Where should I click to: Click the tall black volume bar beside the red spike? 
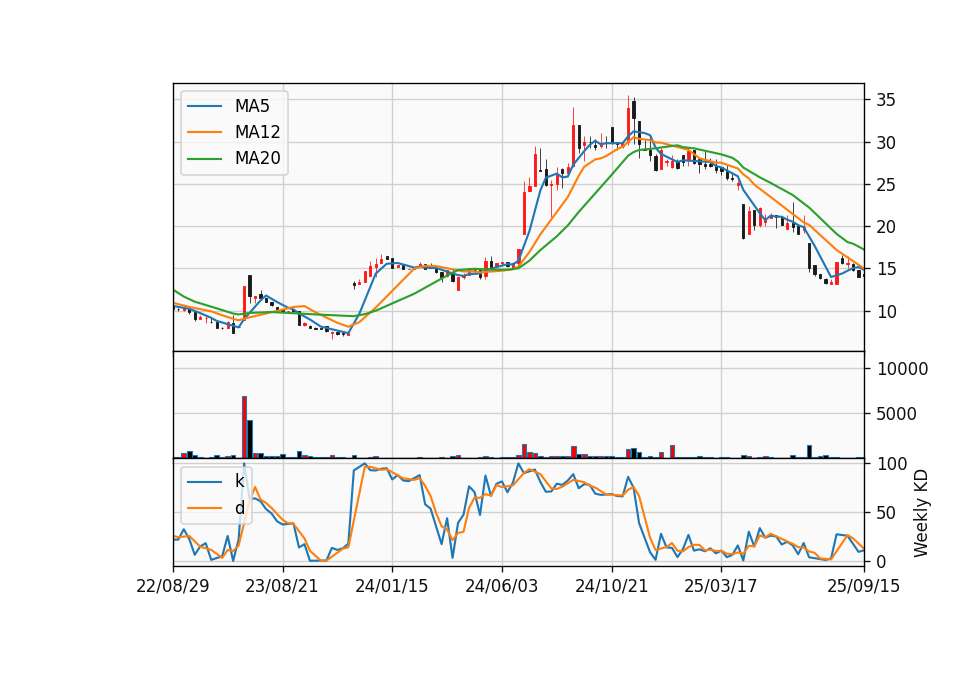coord(250,440)
